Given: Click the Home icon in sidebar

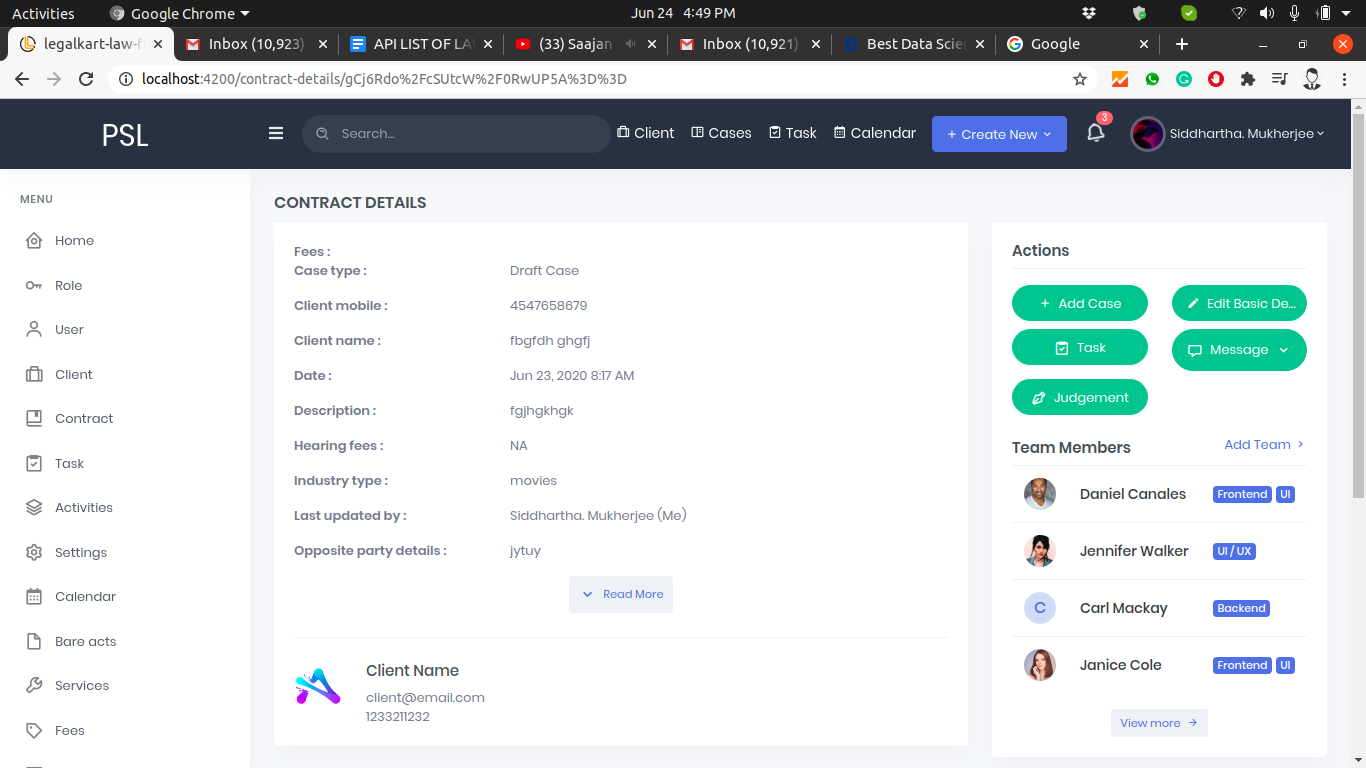Looking at the screenshot, I should [x=34, y=241].
